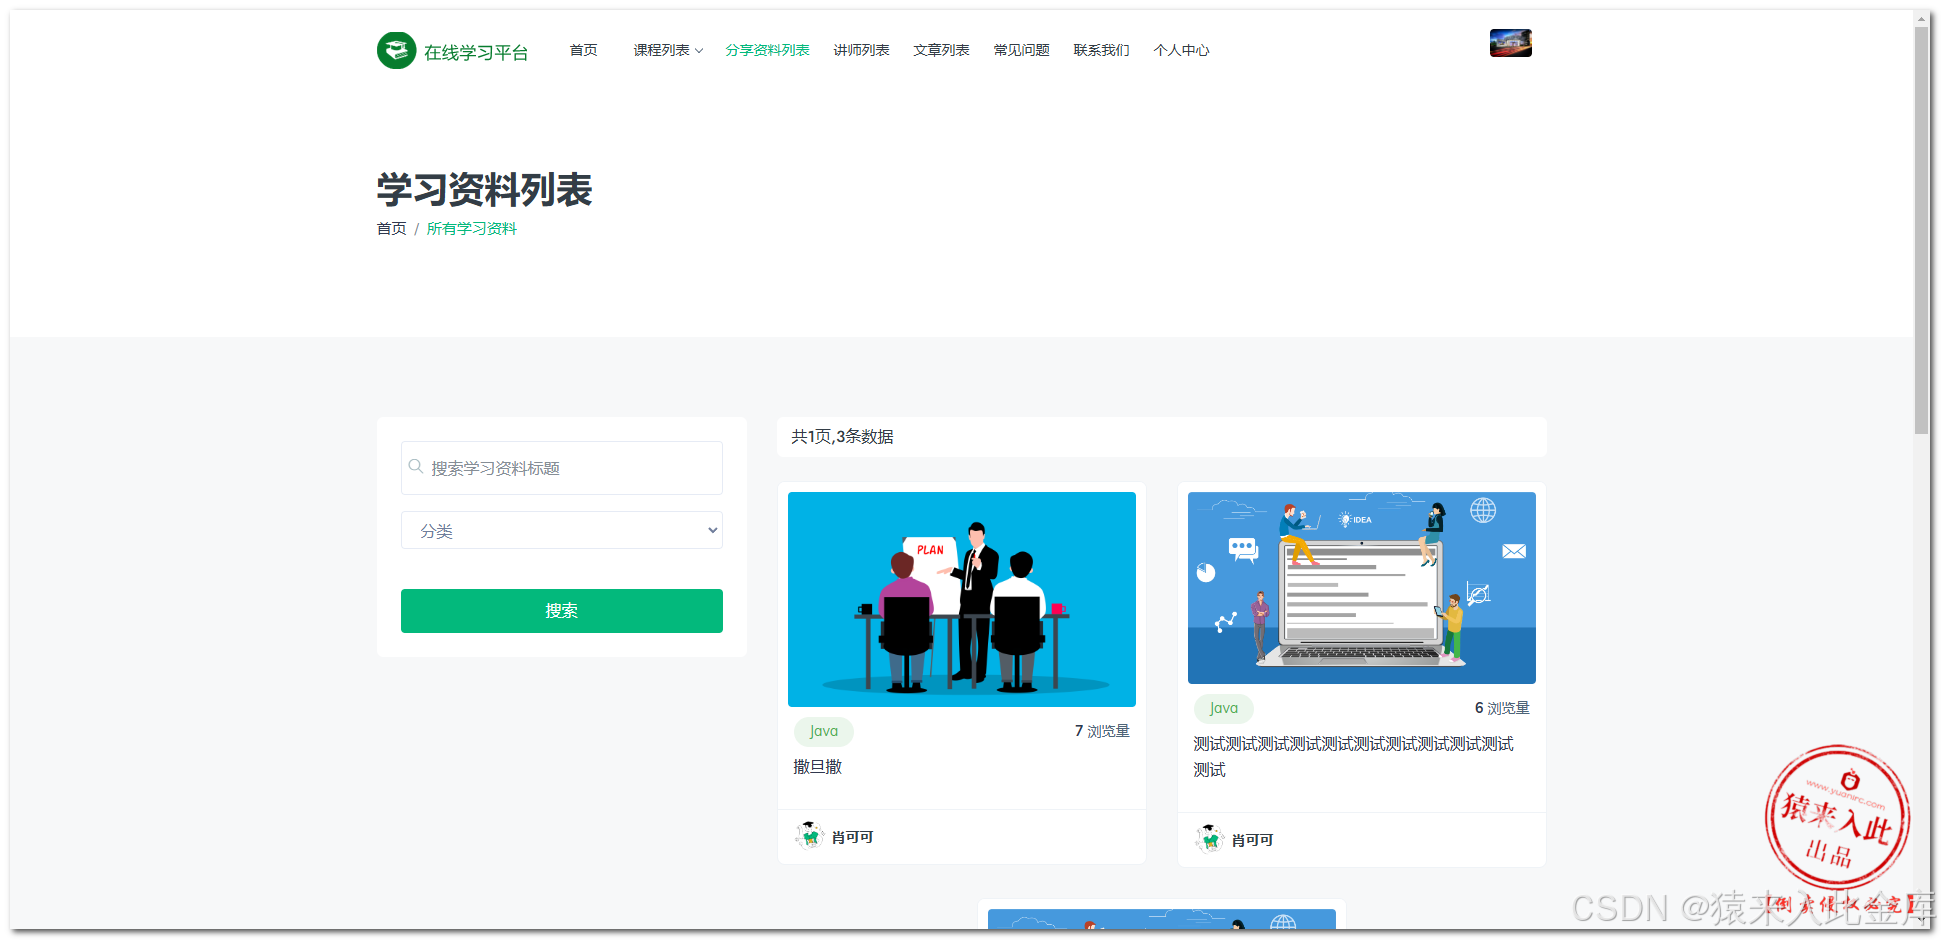This screenshot has height=940, width=1941.
Task: Click the magnifier icon inside the search box
Action: coord(416,466)
